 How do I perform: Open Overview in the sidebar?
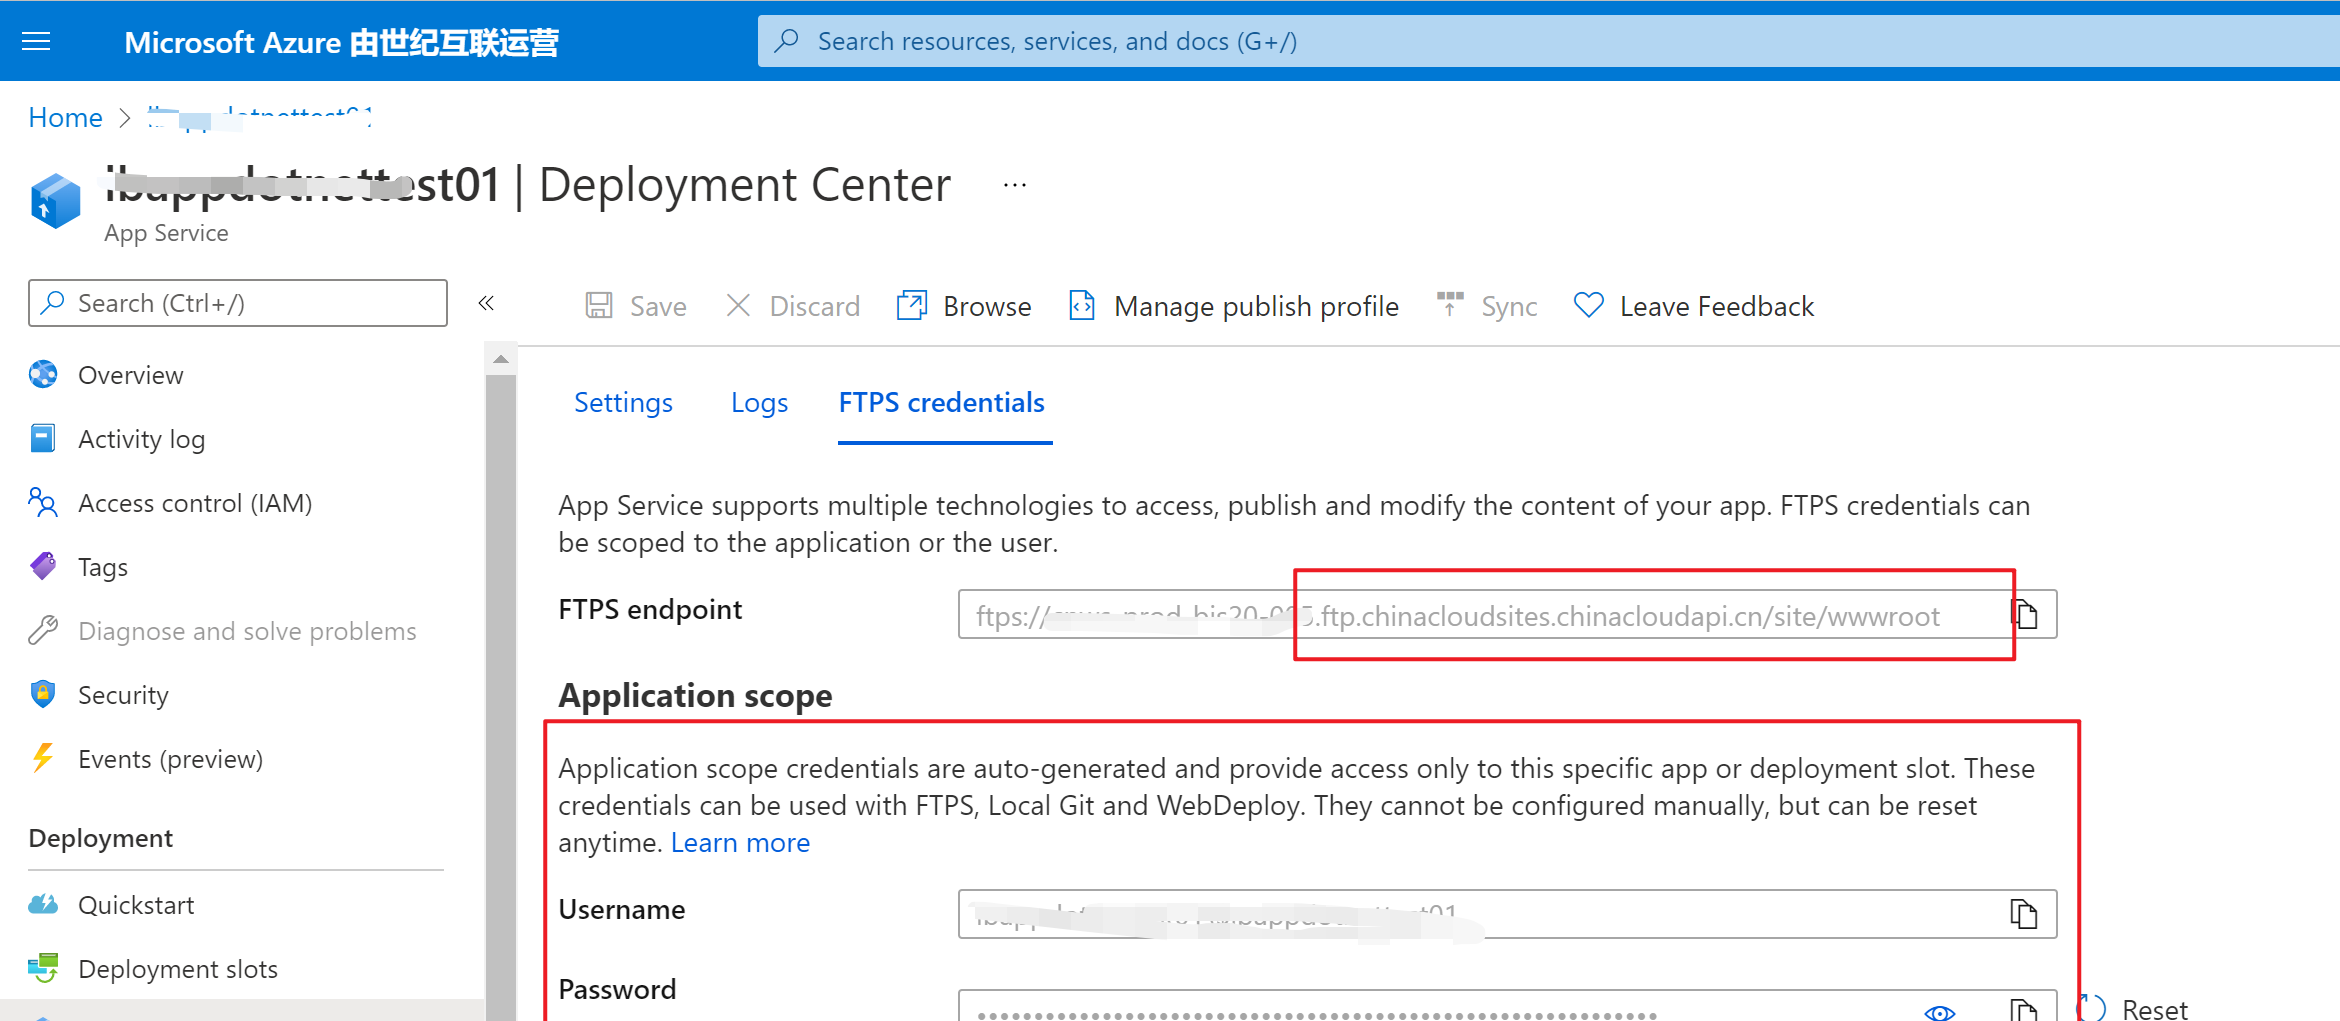click(x=131, y=375)
